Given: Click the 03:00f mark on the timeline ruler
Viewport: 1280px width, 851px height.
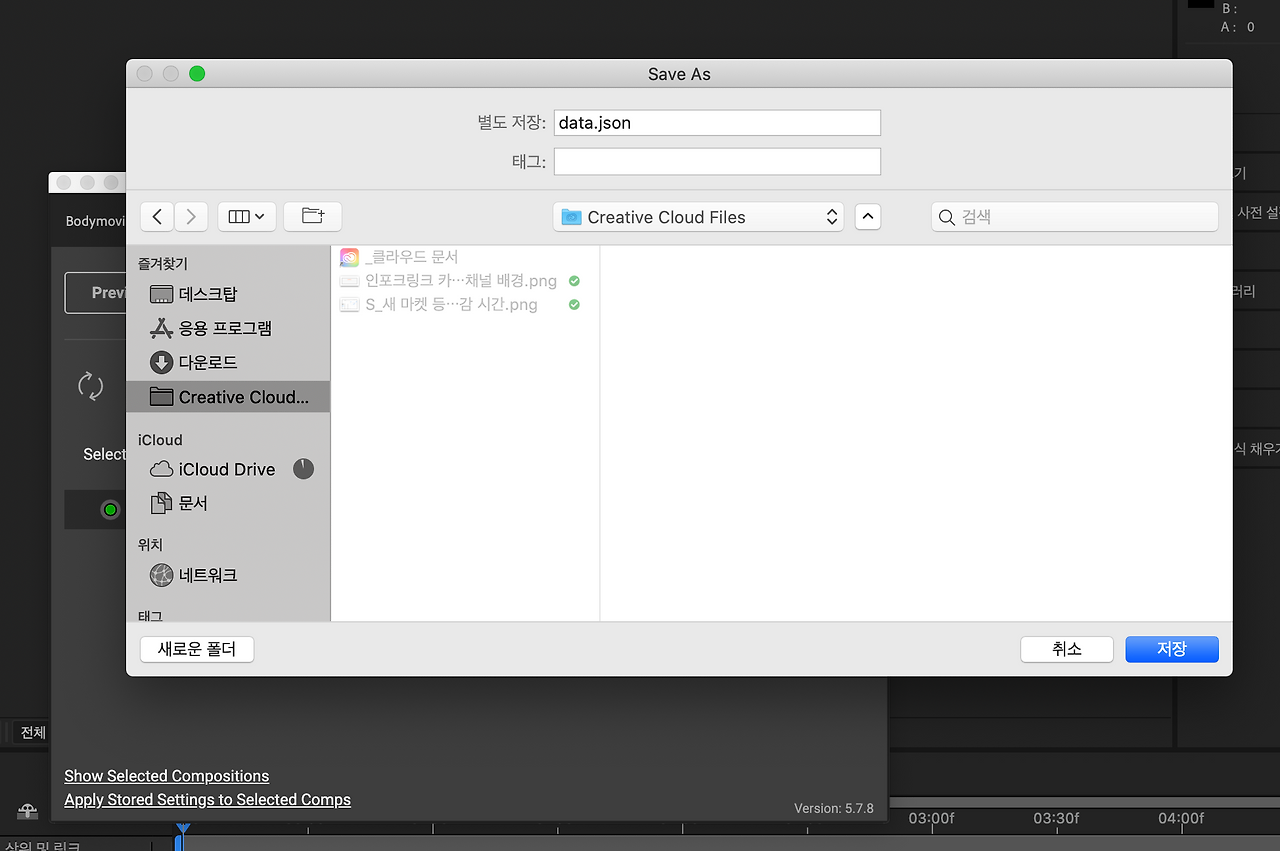Looking at the screenshot, I should [x=931, y=818].
